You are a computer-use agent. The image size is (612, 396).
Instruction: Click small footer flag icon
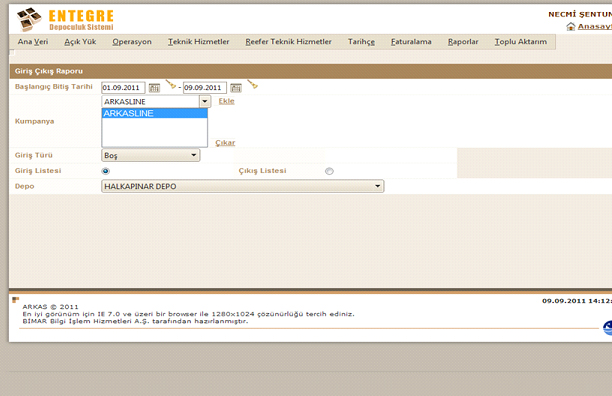[x=15, y=300]
